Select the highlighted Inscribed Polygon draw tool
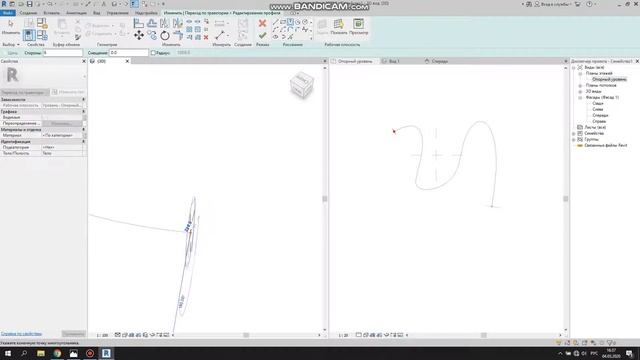The width and height of the screenshot is (640, 360). (290, 22)
